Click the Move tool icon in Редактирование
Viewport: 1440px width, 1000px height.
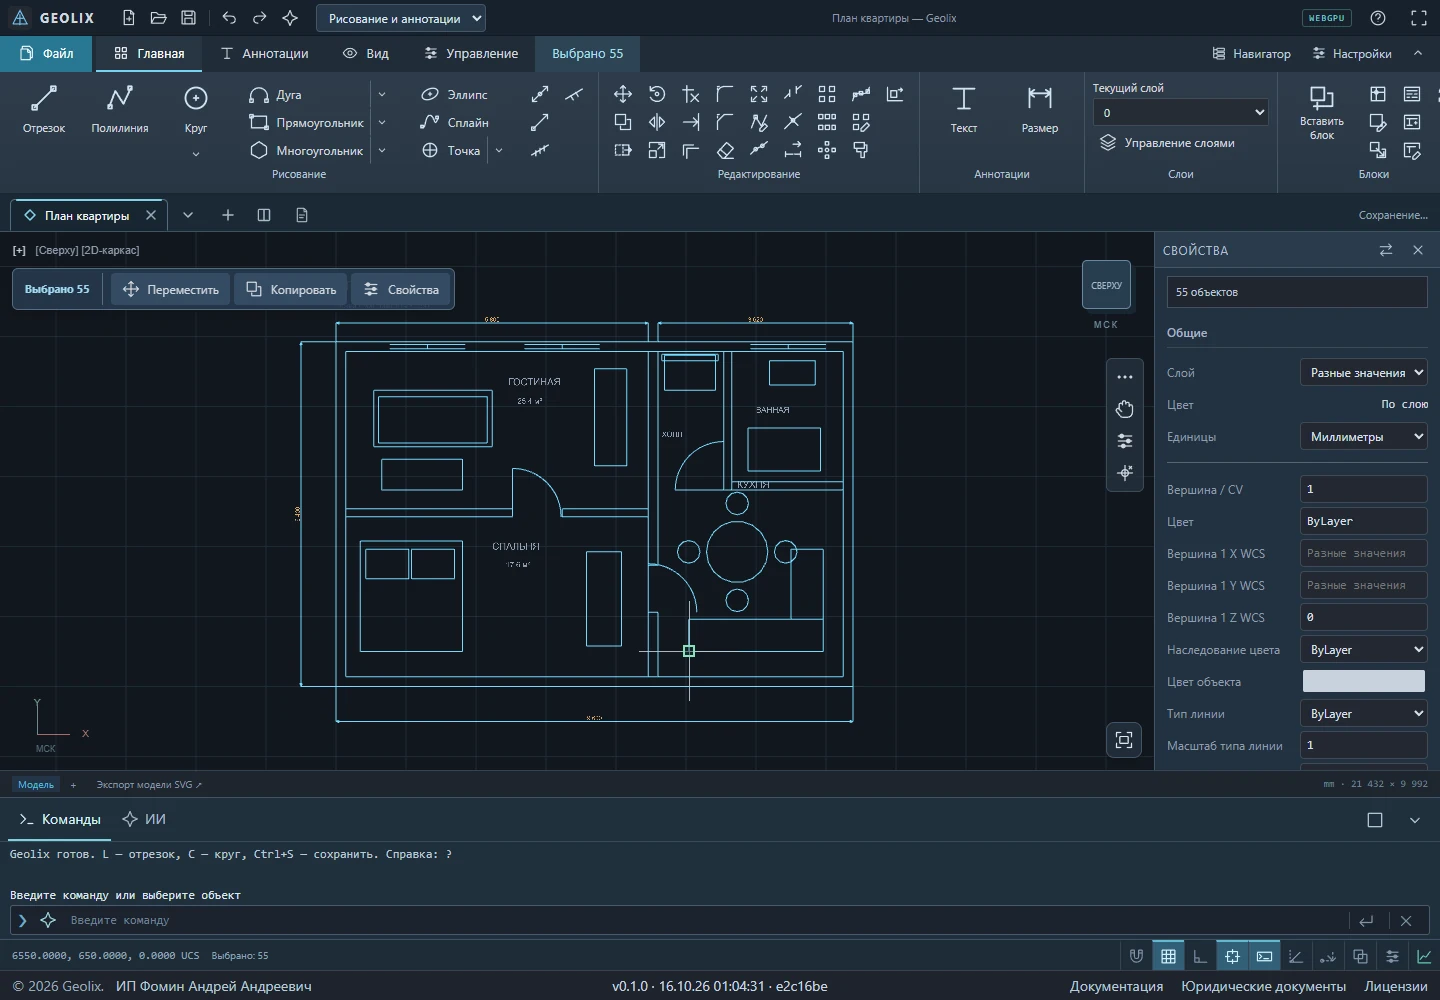pyautogui.click(x=623, y=94)
